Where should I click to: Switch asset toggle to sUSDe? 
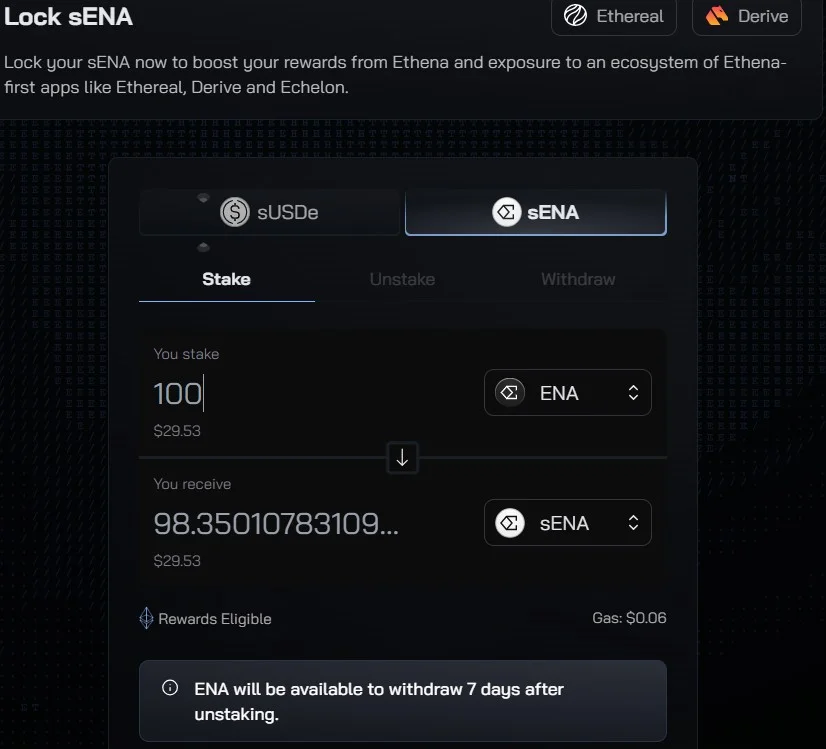click(270, 212)
